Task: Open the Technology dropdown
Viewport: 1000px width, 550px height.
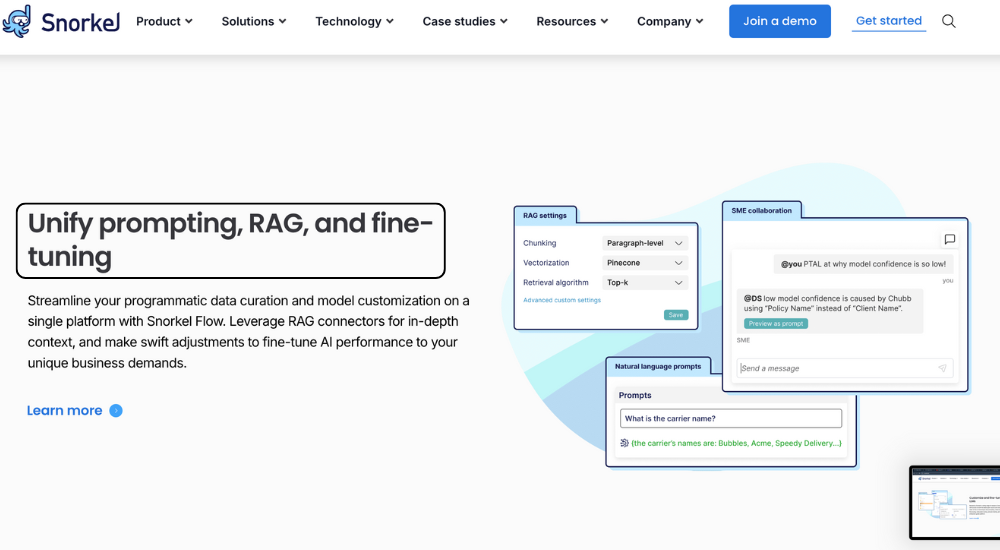Action: click(x=355, y=21)
